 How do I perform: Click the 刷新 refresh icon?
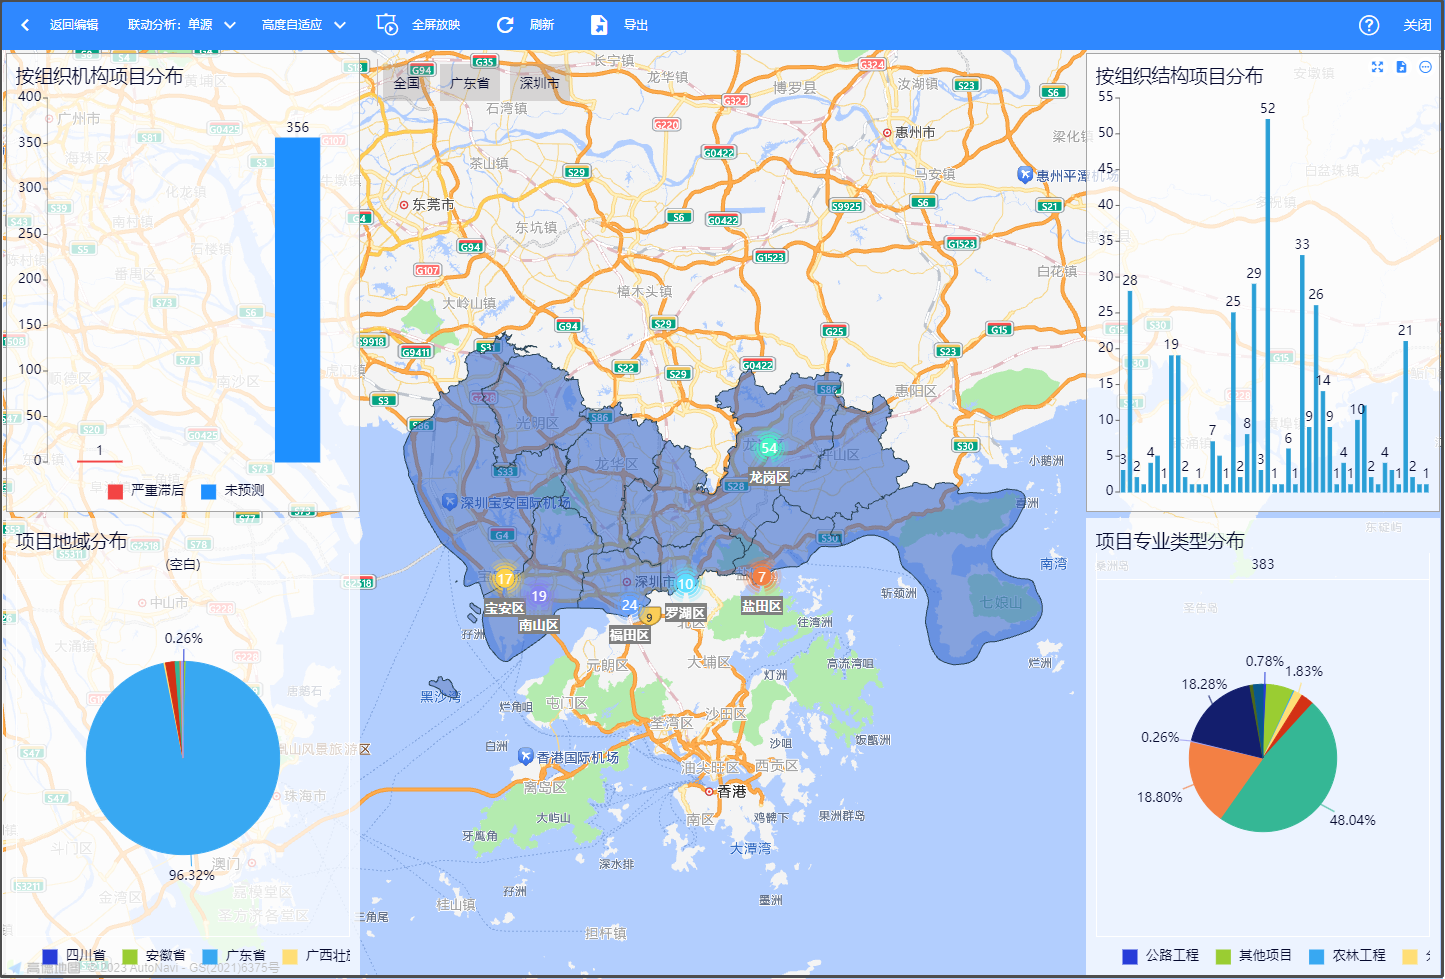pos(505,25)
